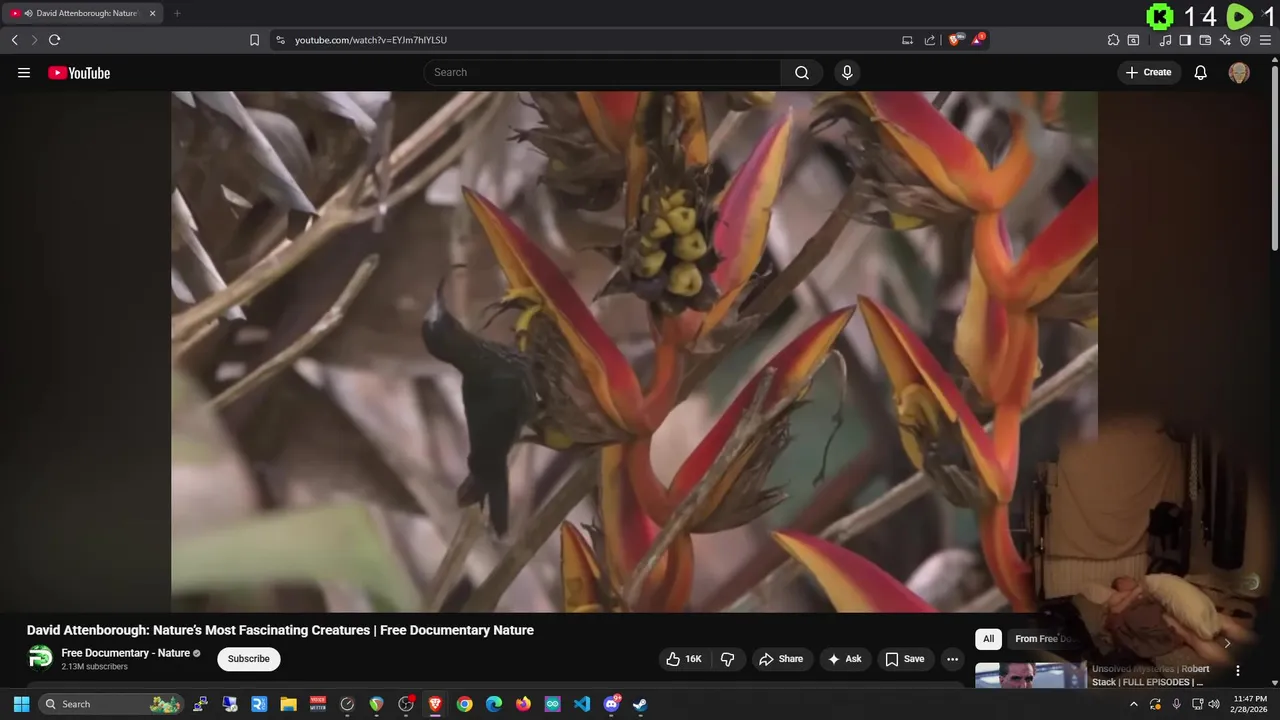This screenshot has height=720, width=1280.
Task: Select the From Free Documentary chip
Action: [1045, 639]
